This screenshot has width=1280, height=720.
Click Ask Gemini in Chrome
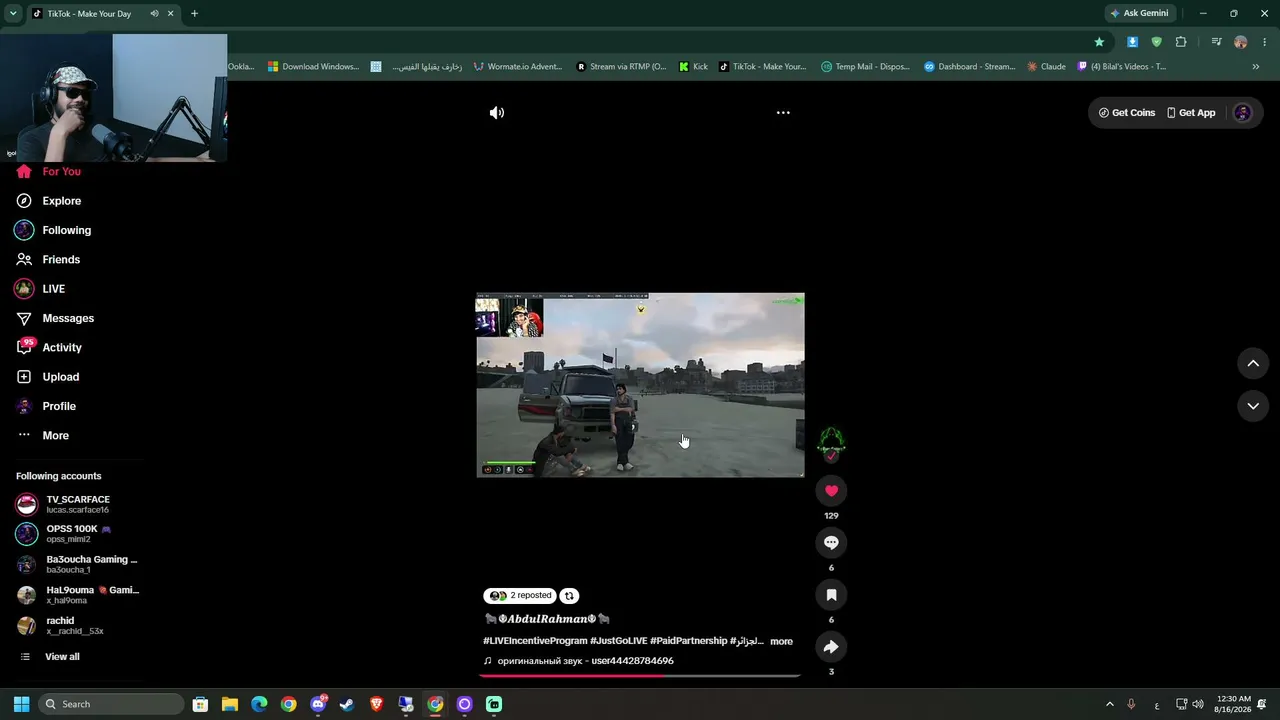1139,14
